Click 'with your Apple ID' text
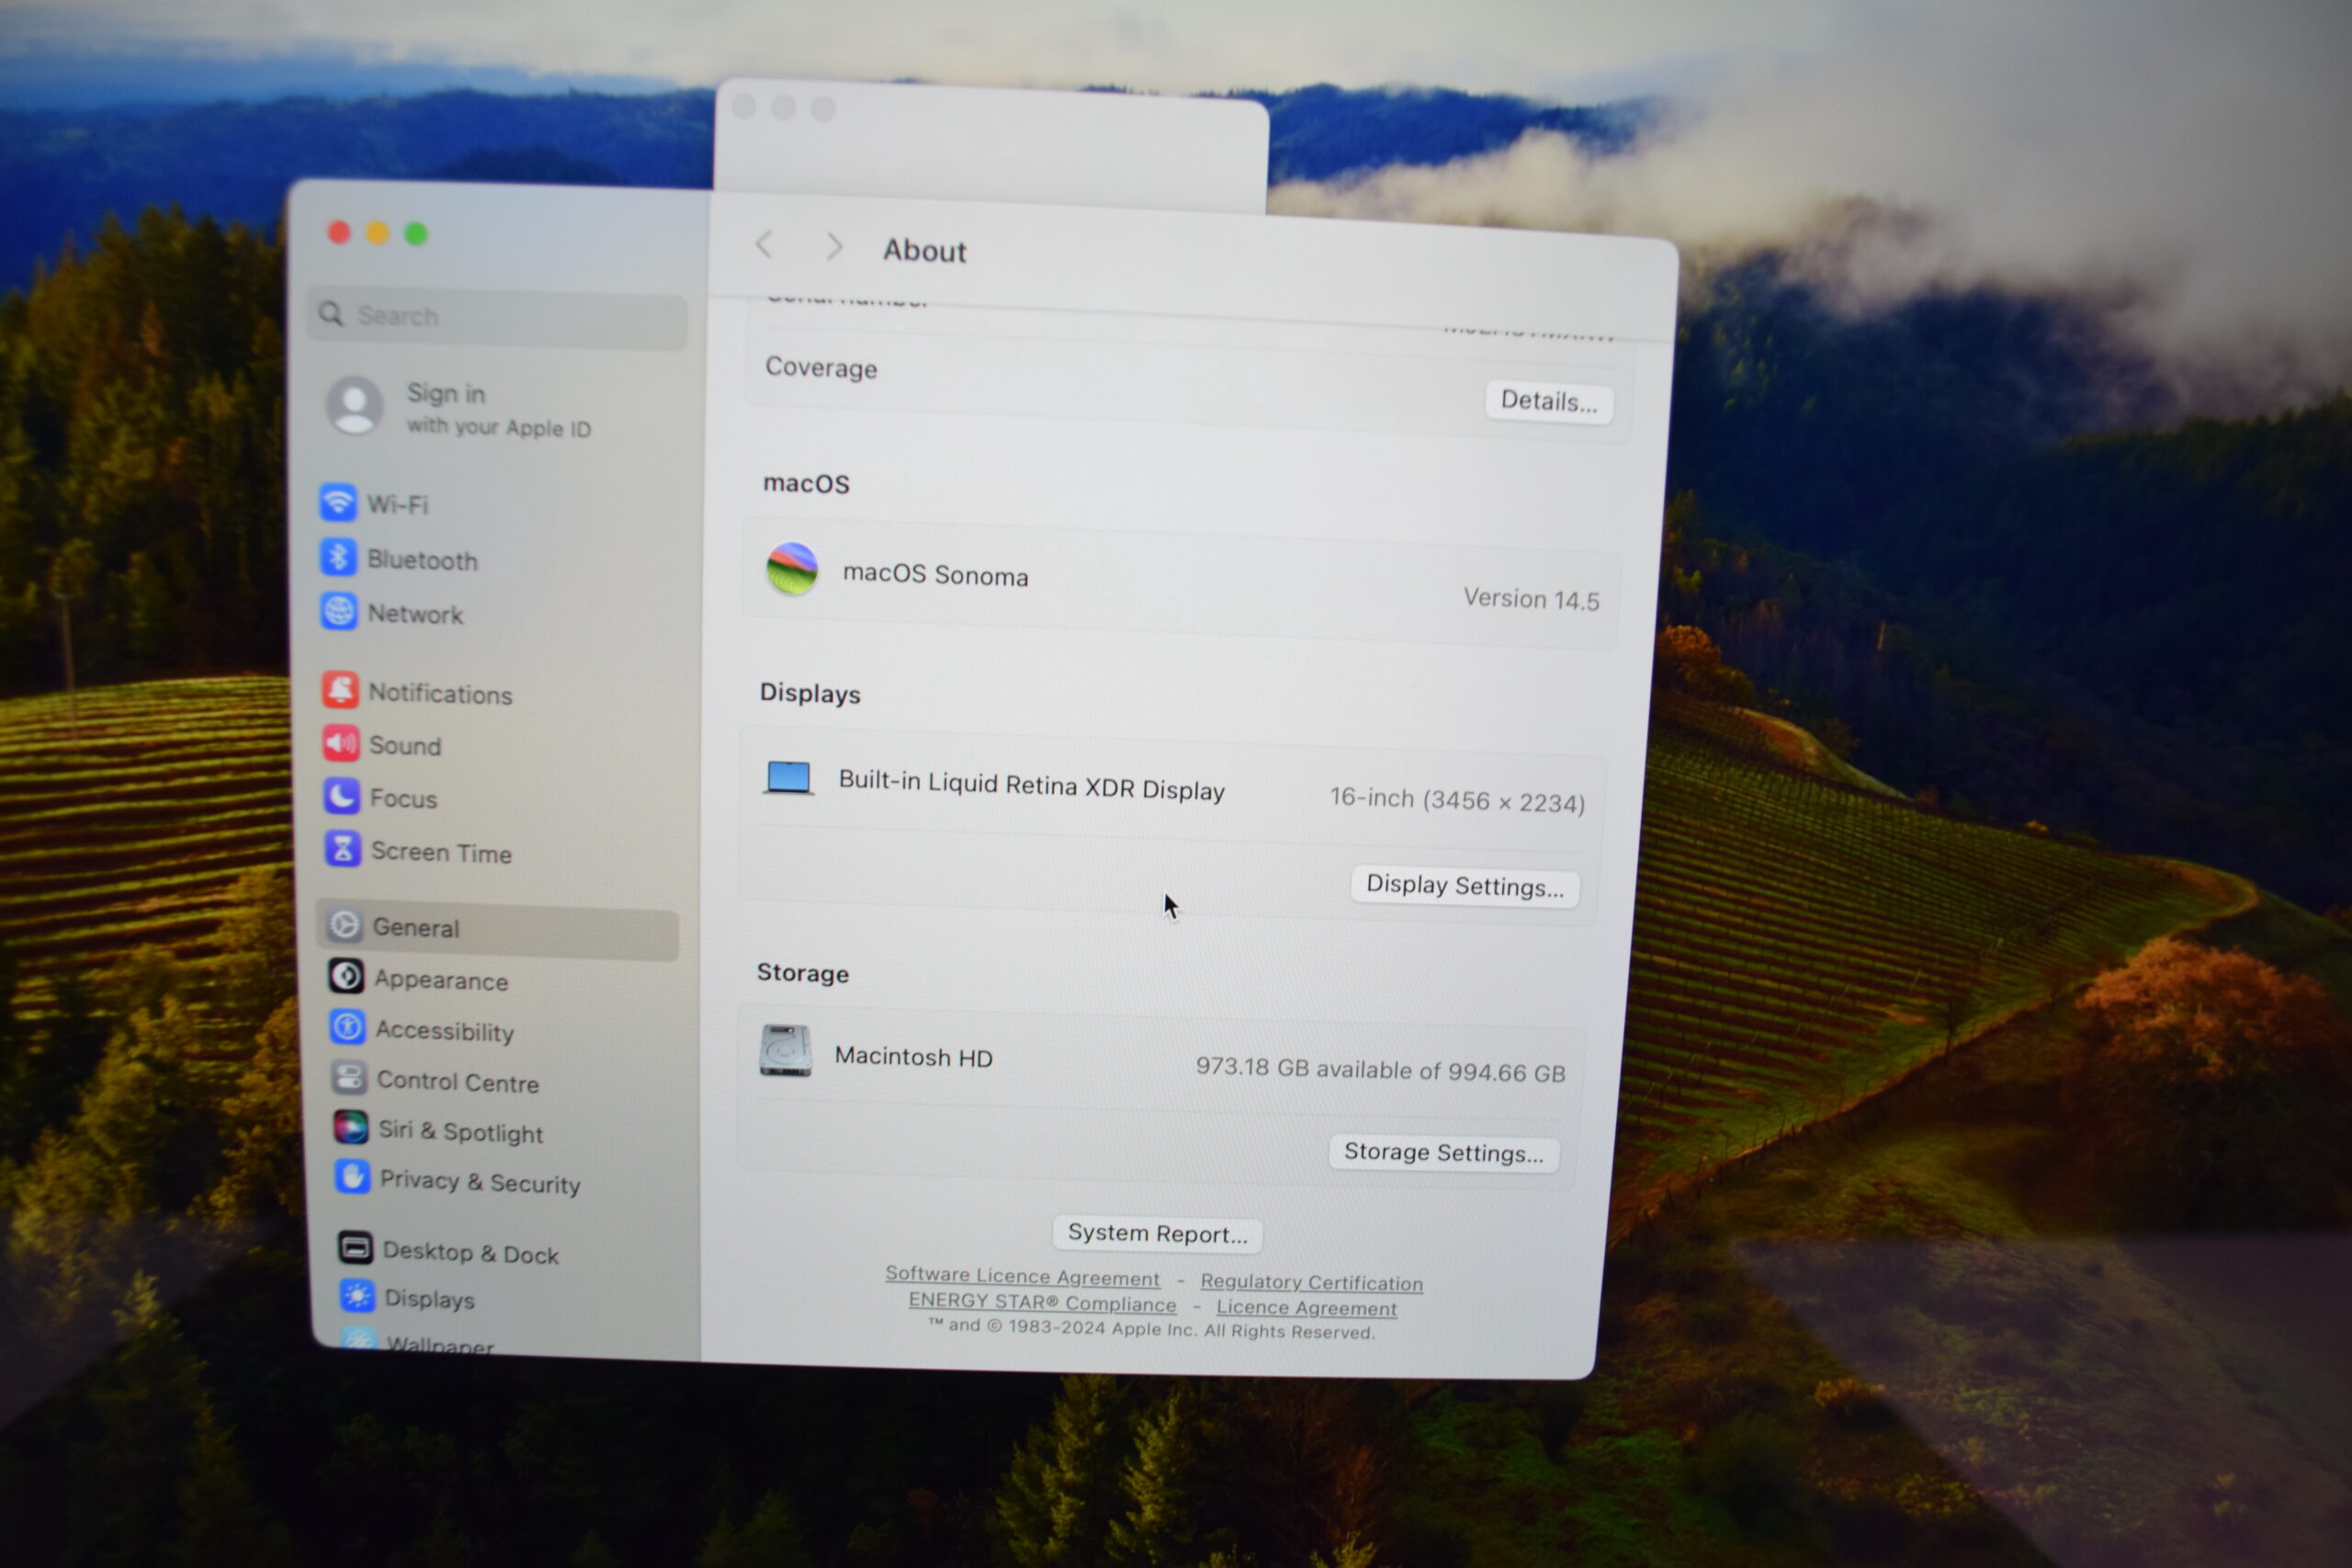2352x1568 pixels. pyautogui.click(x=499, y=427)
